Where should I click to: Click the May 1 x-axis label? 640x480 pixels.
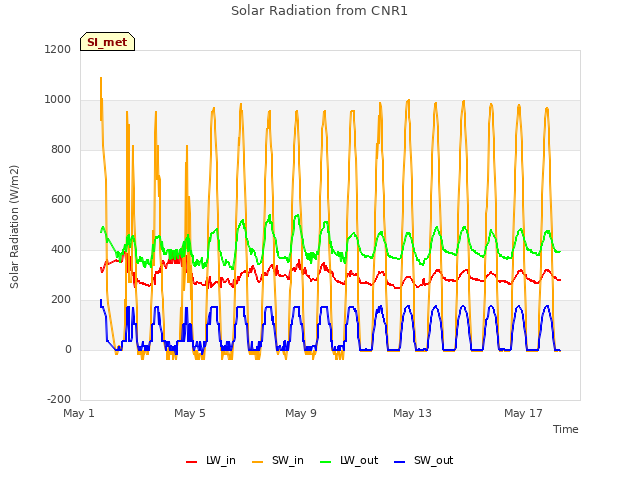point(79,413)
